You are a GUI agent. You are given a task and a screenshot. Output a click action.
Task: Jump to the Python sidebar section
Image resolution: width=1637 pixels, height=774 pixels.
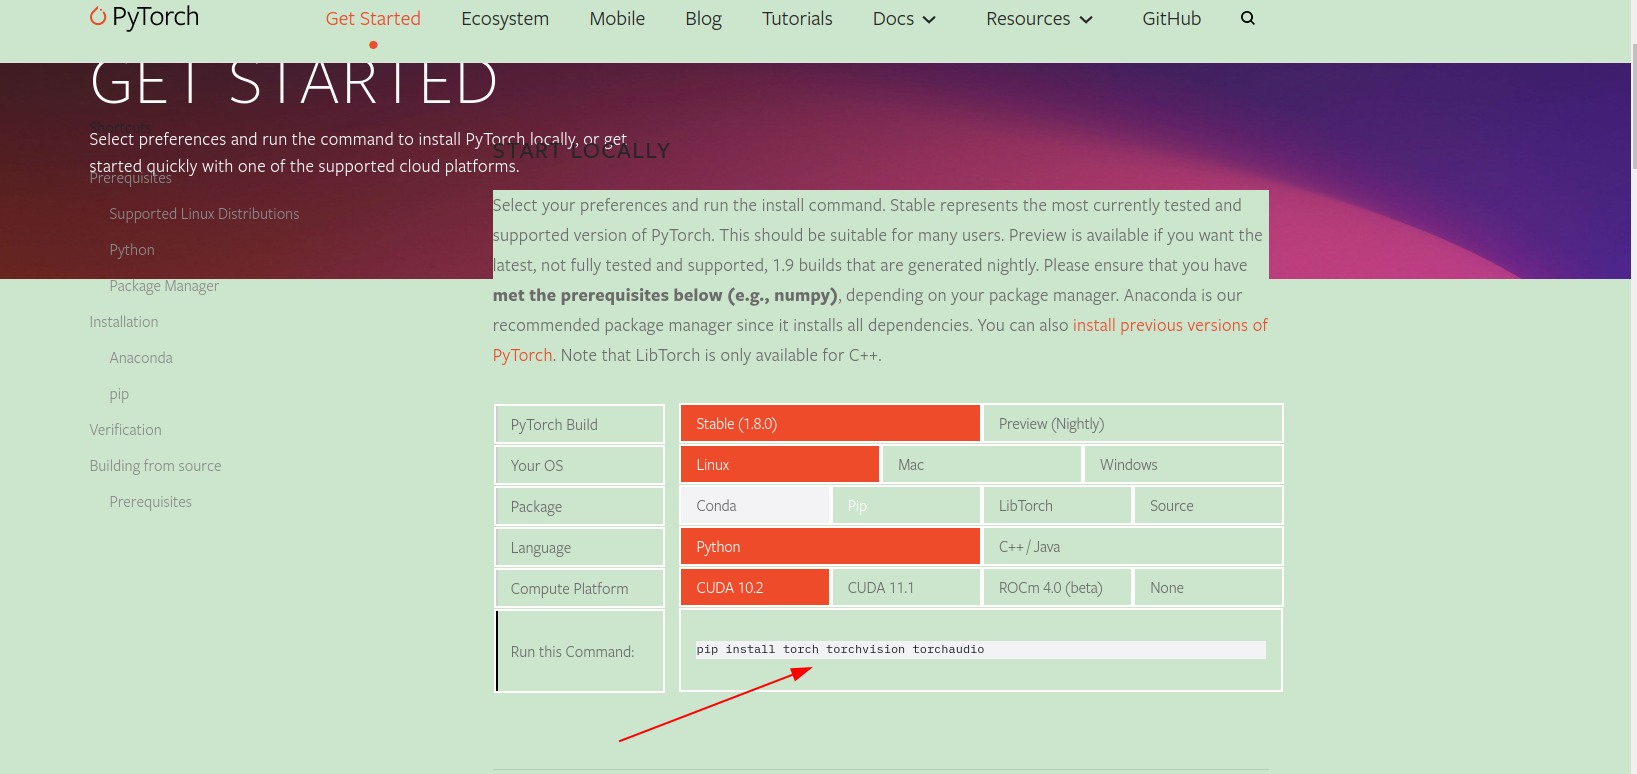click(132, 250)
